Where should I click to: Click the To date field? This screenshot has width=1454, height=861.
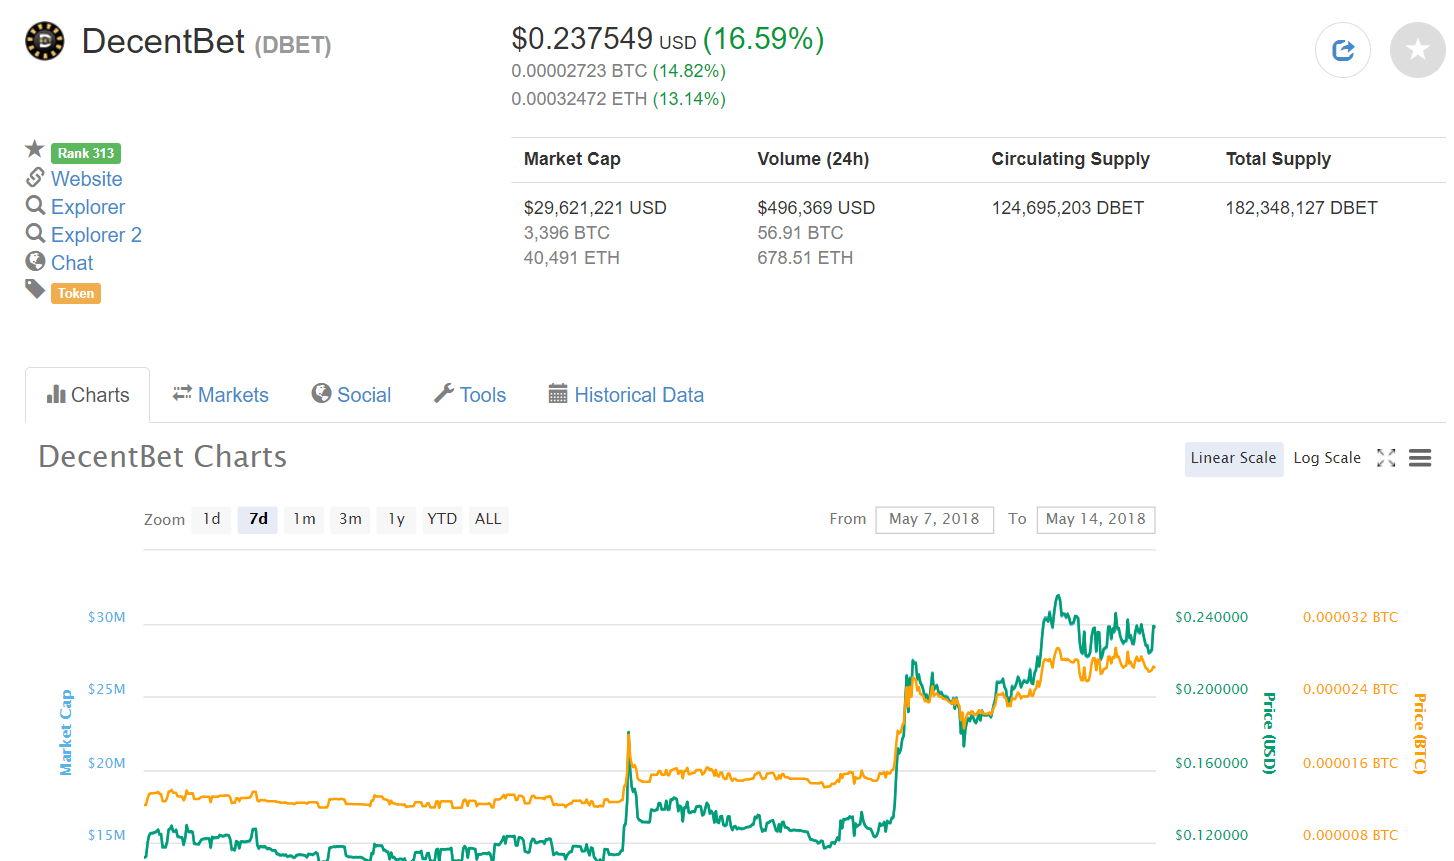1095,519
